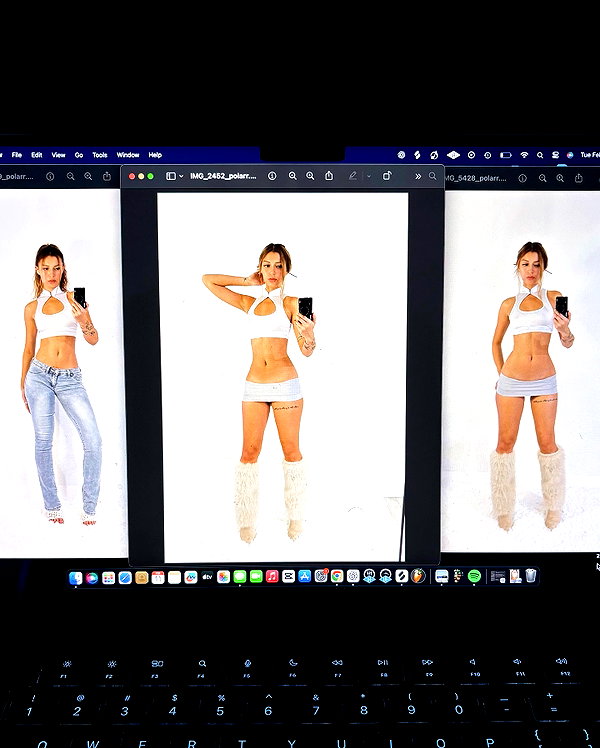Zoom out in the IMG_2452 window

click(x=292, y=176)
